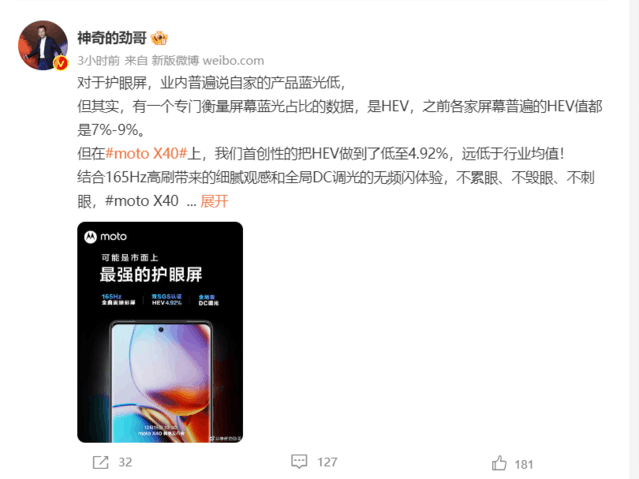The width and height of the screenshot is (639, 479).
Task: Click the 新版微博 weibo.com source link
Action: coord(207,61)
